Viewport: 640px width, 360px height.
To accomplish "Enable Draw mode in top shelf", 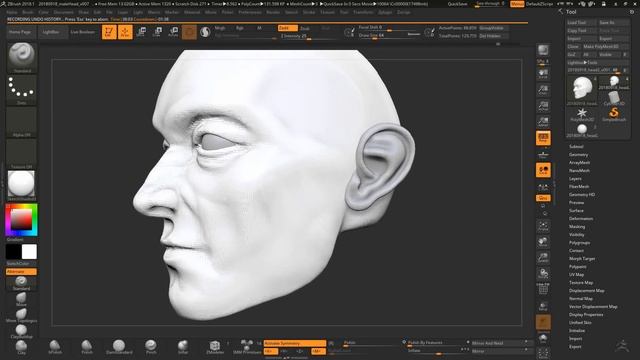I will click(x=125, y=32).
